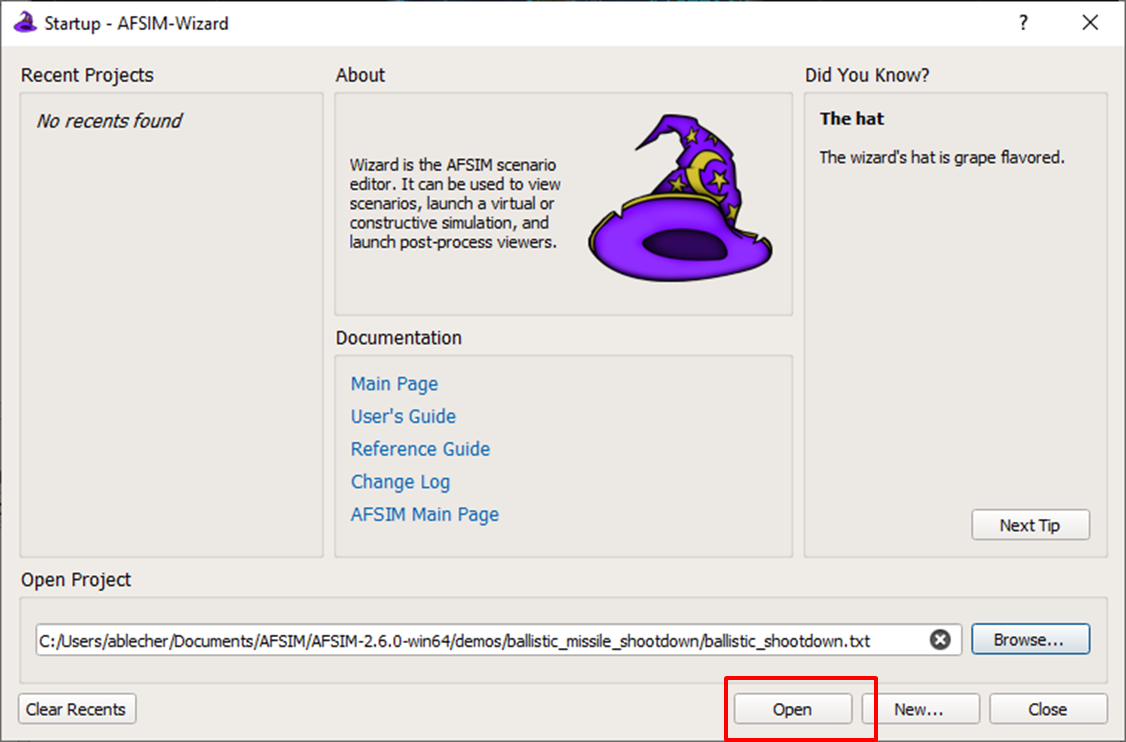The image size is (1126, 742).
Task: Open the Change Log link
Action: pos(400,481)
